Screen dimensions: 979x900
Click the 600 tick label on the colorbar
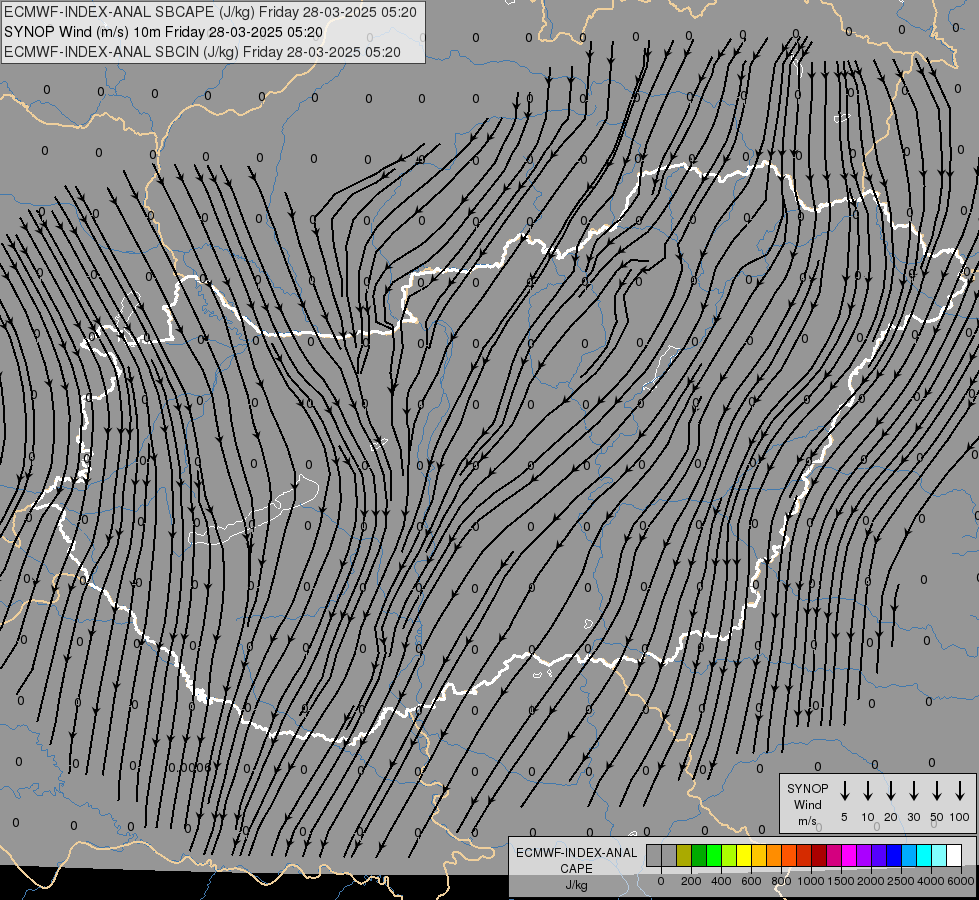click(x=751, y=881)
